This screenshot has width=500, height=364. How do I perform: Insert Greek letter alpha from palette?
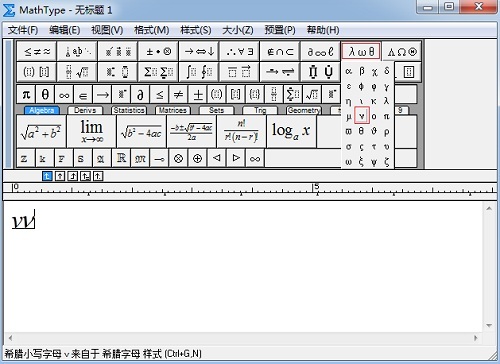coord(349,71)
